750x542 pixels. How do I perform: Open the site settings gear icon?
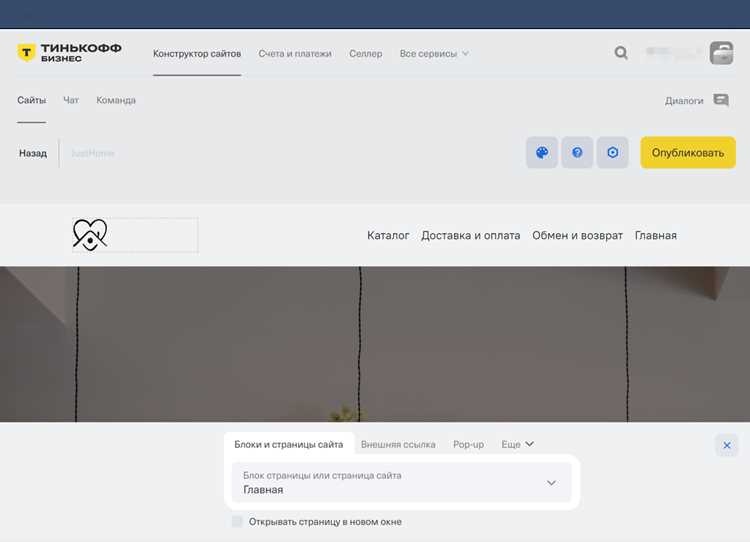pos(613,153)
